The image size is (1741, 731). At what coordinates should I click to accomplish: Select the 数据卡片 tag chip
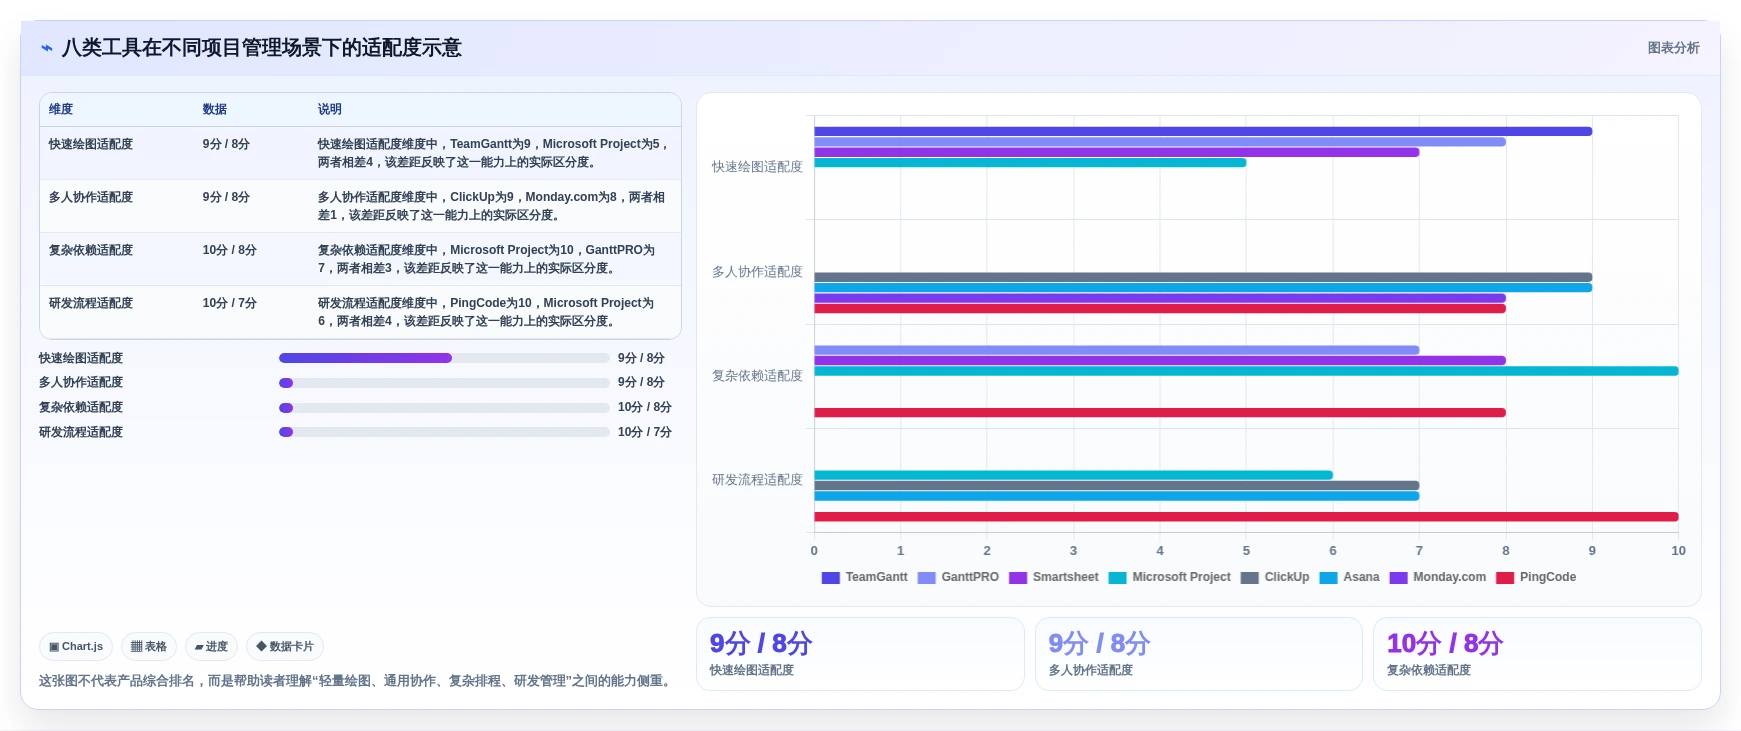coord(285,647)
